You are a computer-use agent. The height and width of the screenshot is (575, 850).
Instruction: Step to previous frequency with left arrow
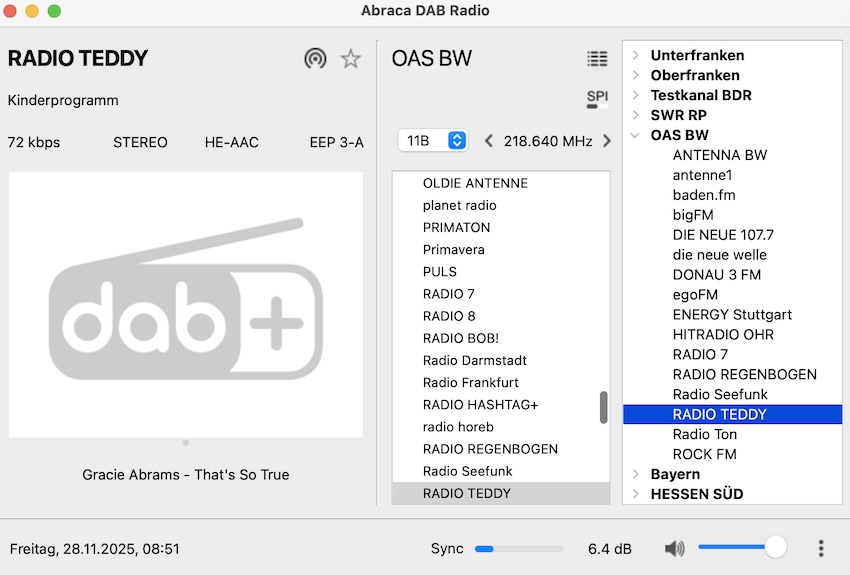(x=489, y=141)
